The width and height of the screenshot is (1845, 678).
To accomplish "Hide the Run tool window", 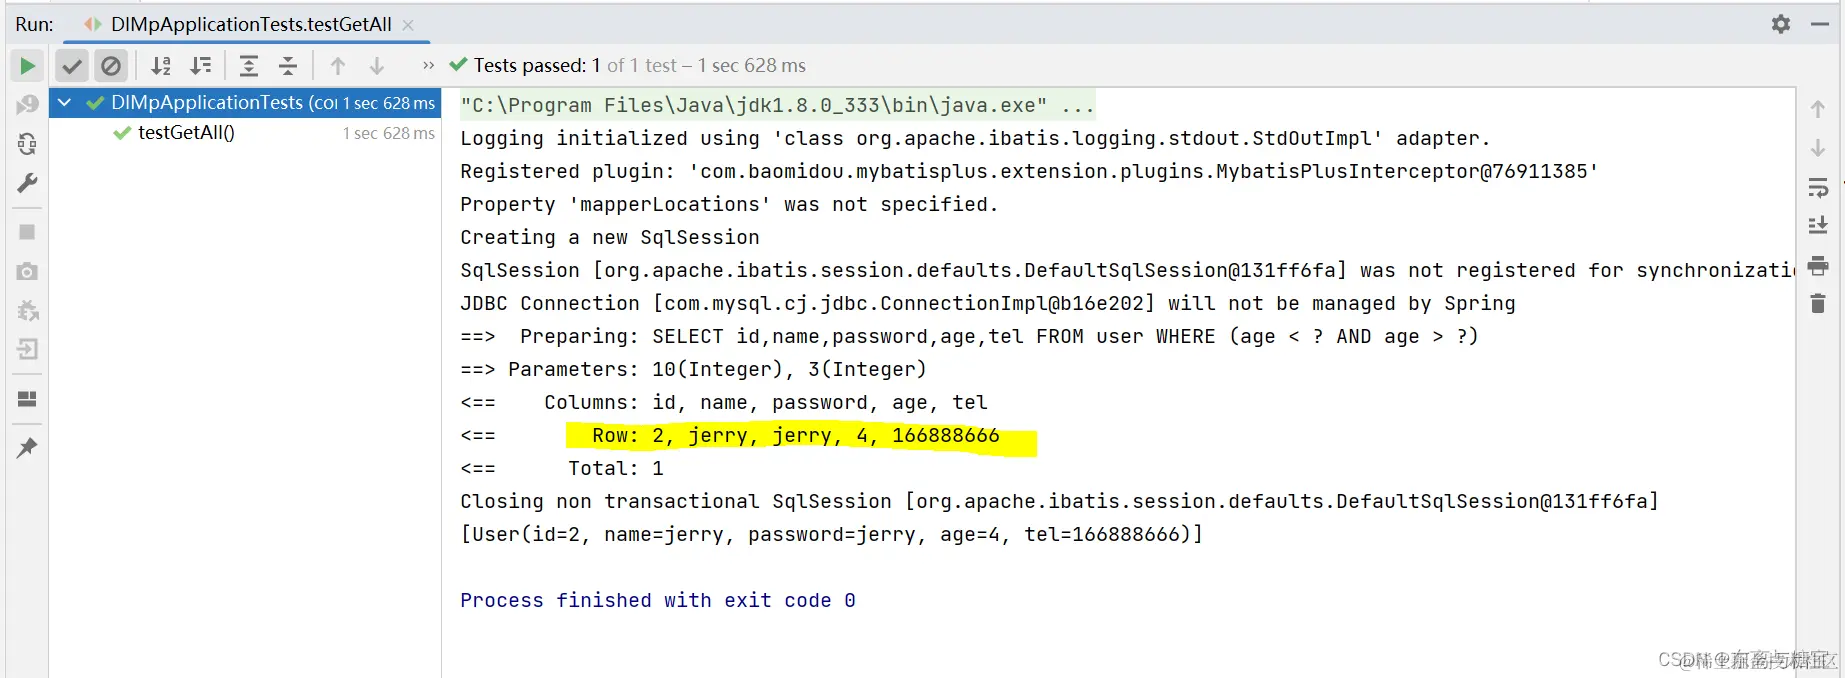I will [x=1820, y=24].
